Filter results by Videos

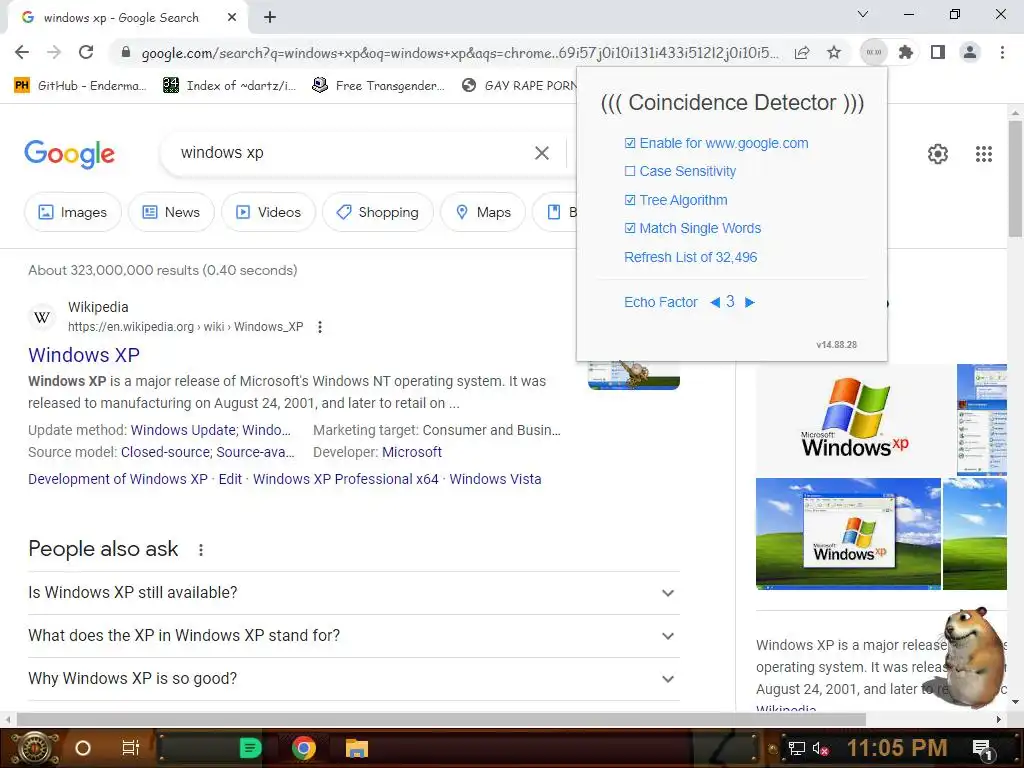[268, 212]
